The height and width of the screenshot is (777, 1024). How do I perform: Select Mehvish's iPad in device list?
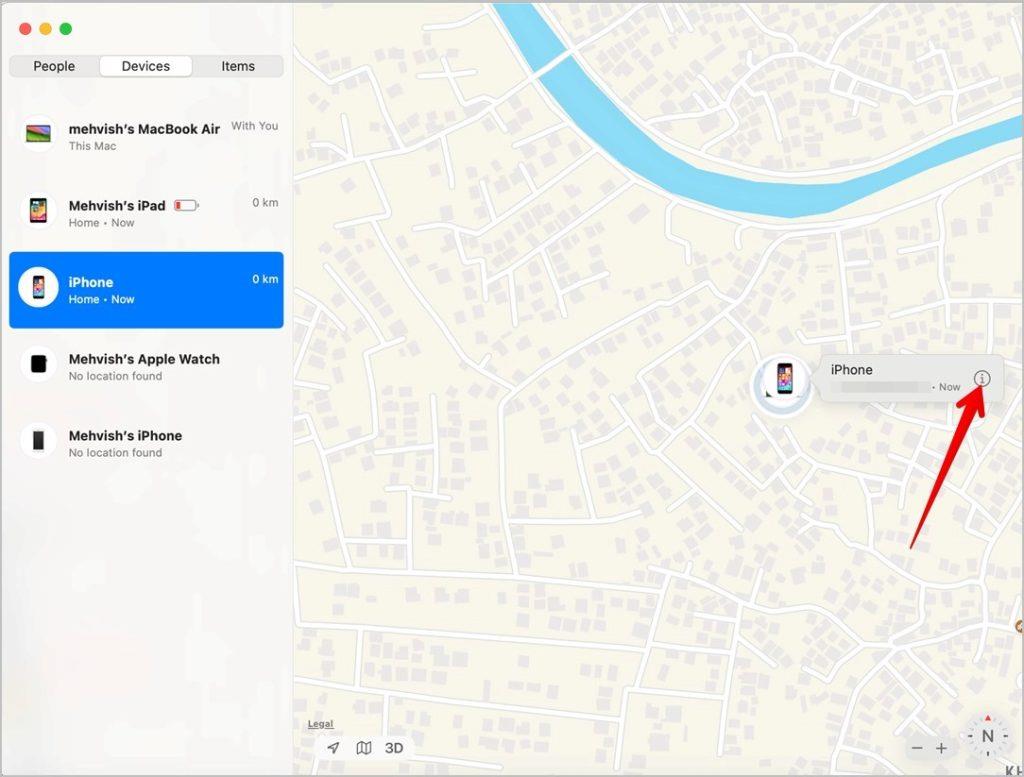pos(146,213)
